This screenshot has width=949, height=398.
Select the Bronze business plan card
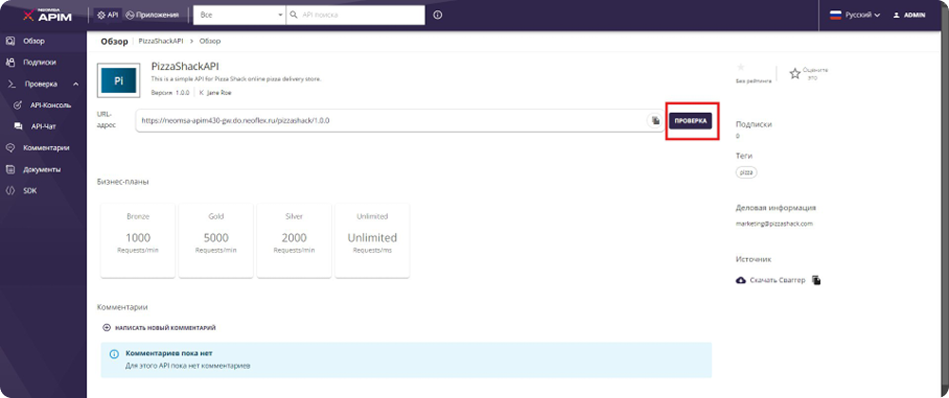(x=138, y=241)
